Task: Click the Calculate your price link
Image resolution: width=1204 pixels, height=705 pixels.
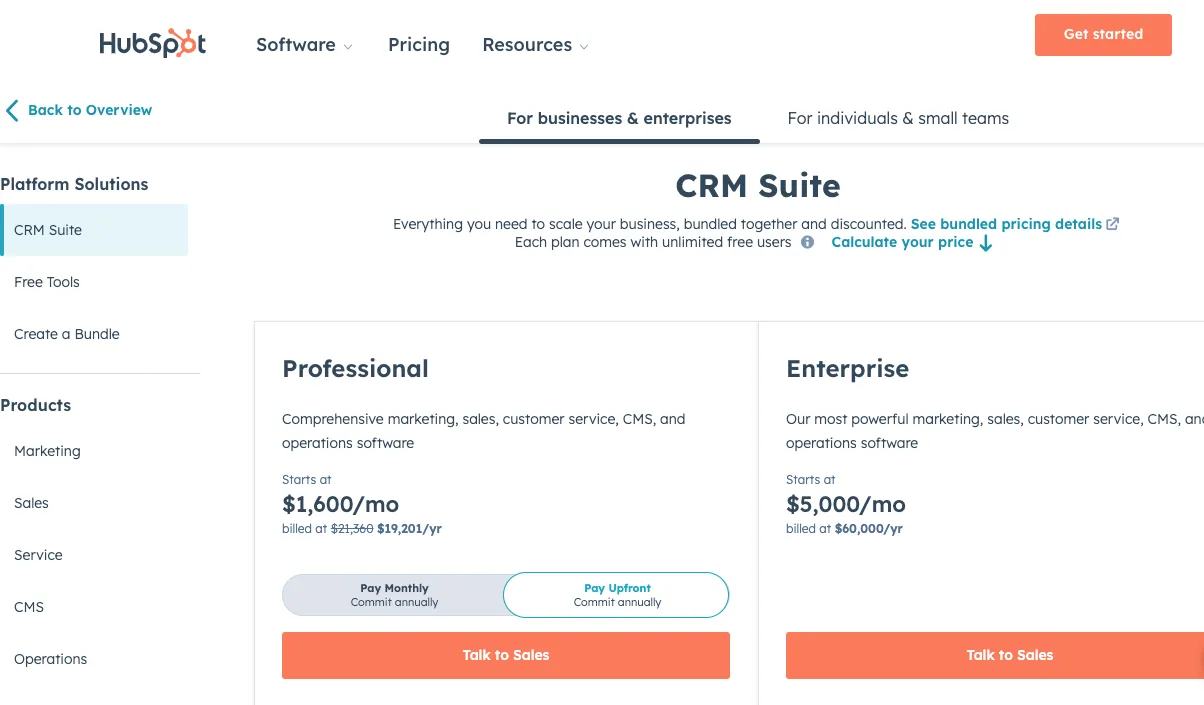Action: pos(902,242)
